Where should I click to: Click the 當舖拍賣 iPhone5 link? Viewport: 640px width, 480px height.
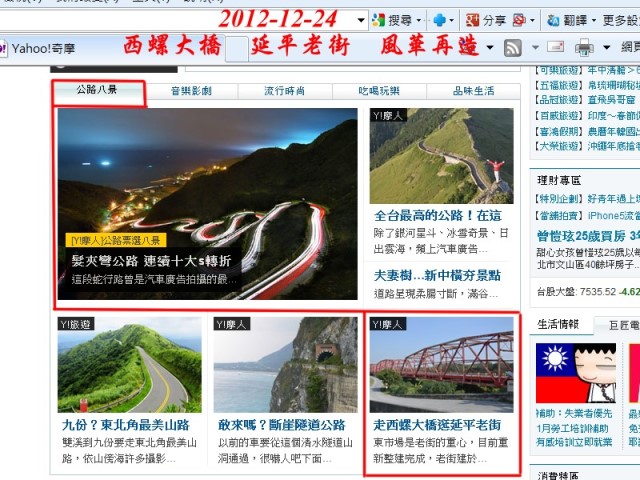[587, 216]
